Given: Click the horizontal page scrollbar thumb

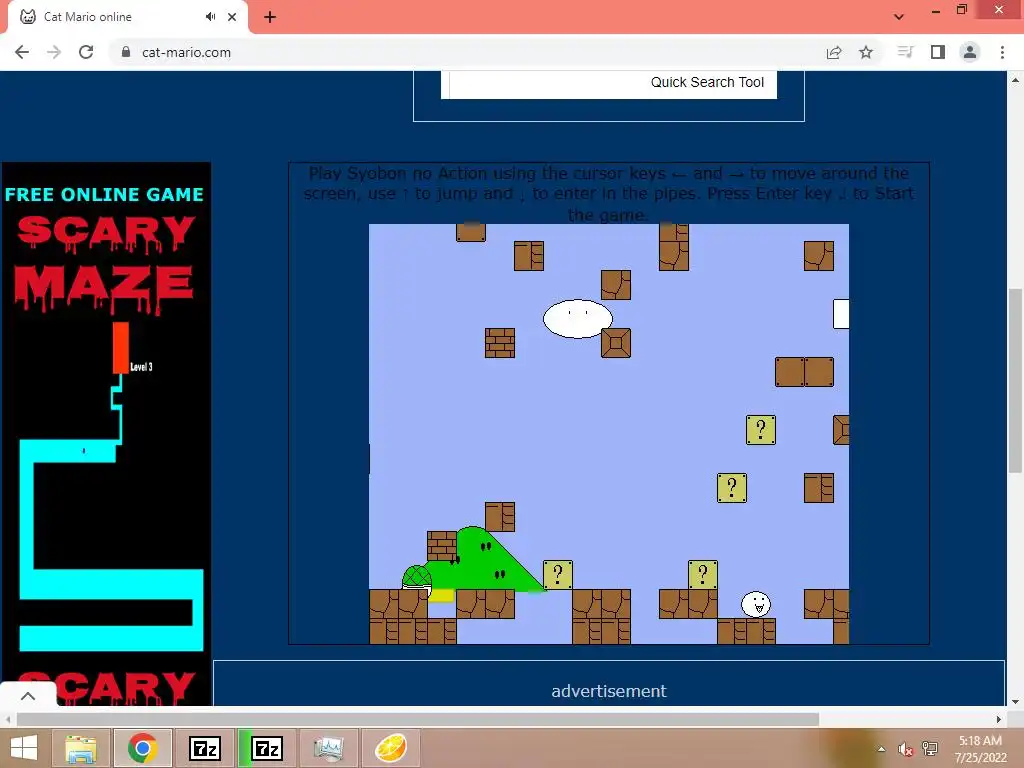Looking at the screenshot, I should tap(418, 719).
